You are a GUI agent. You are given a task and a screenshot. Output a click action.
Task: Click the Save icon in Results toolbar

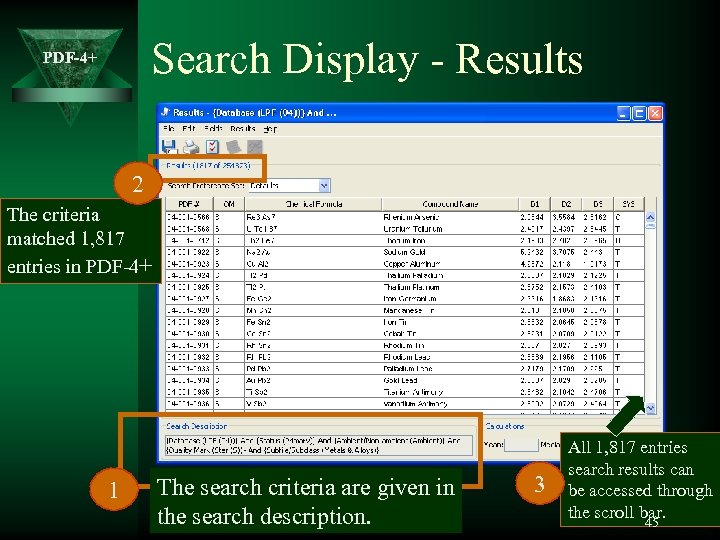point(169,147)
